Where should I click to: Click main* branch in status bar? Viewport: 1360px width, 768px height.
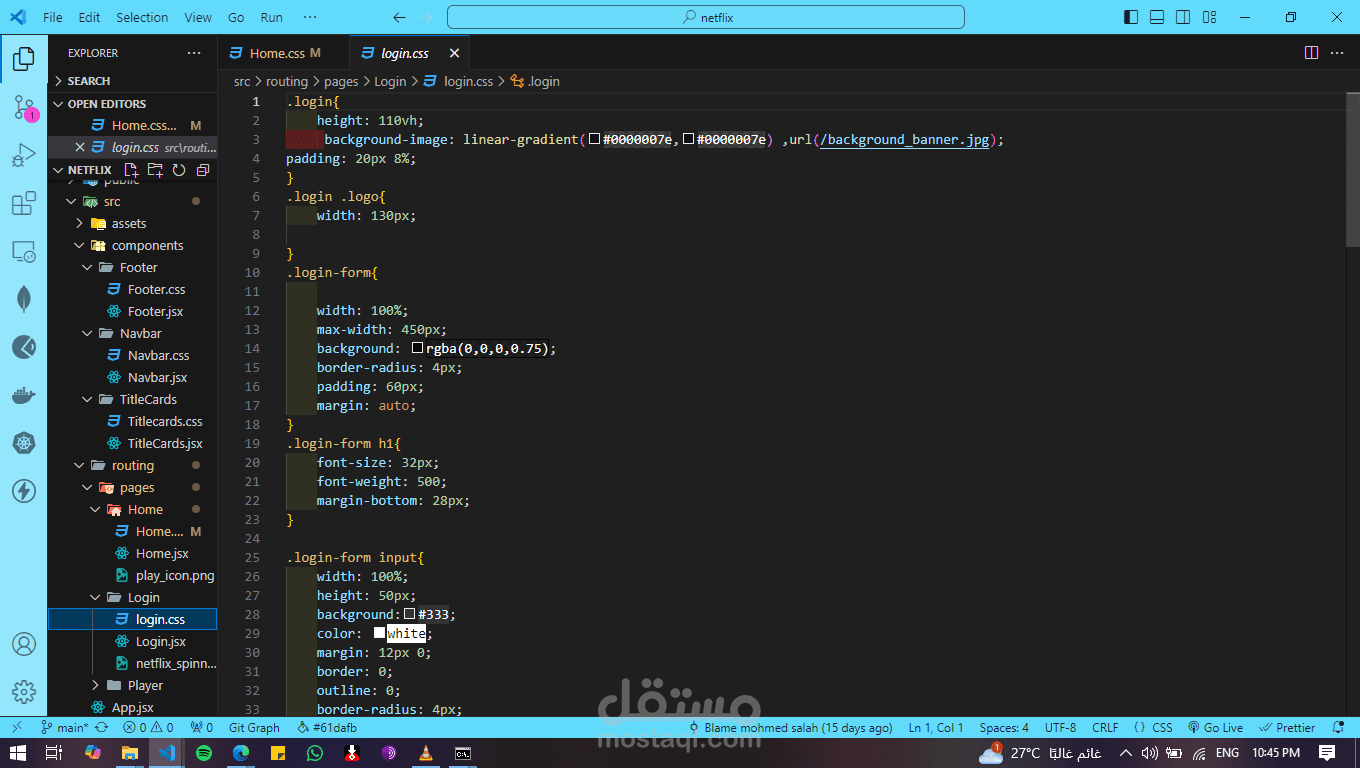point(65,727)
